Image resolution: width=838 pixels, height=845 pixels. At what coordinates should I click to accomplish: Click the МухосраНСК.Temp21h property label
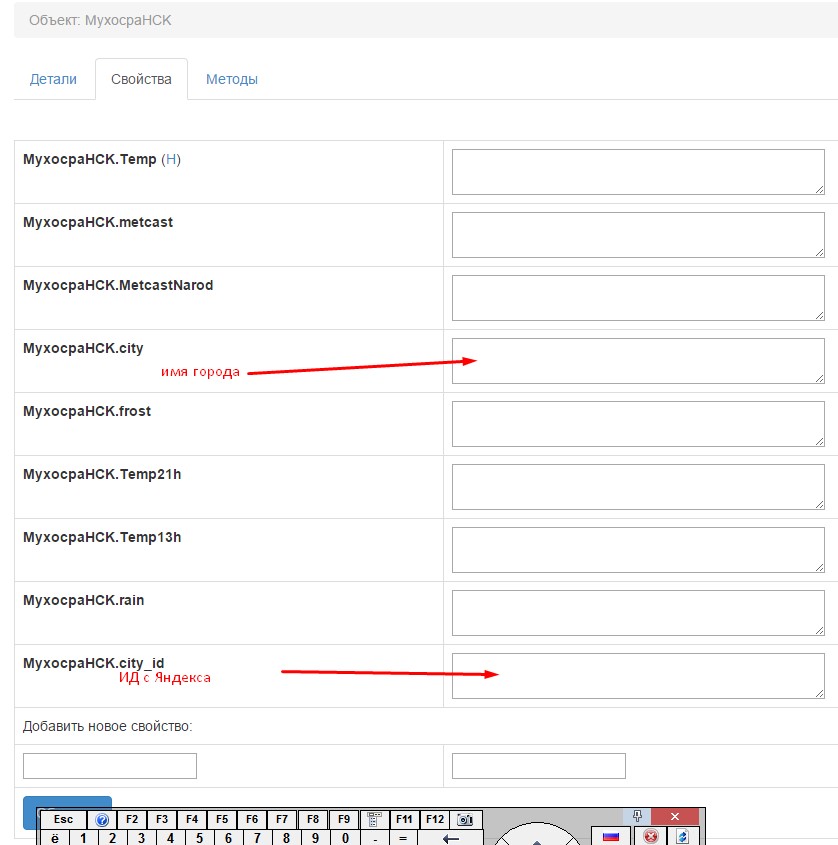tap(102, 474)
